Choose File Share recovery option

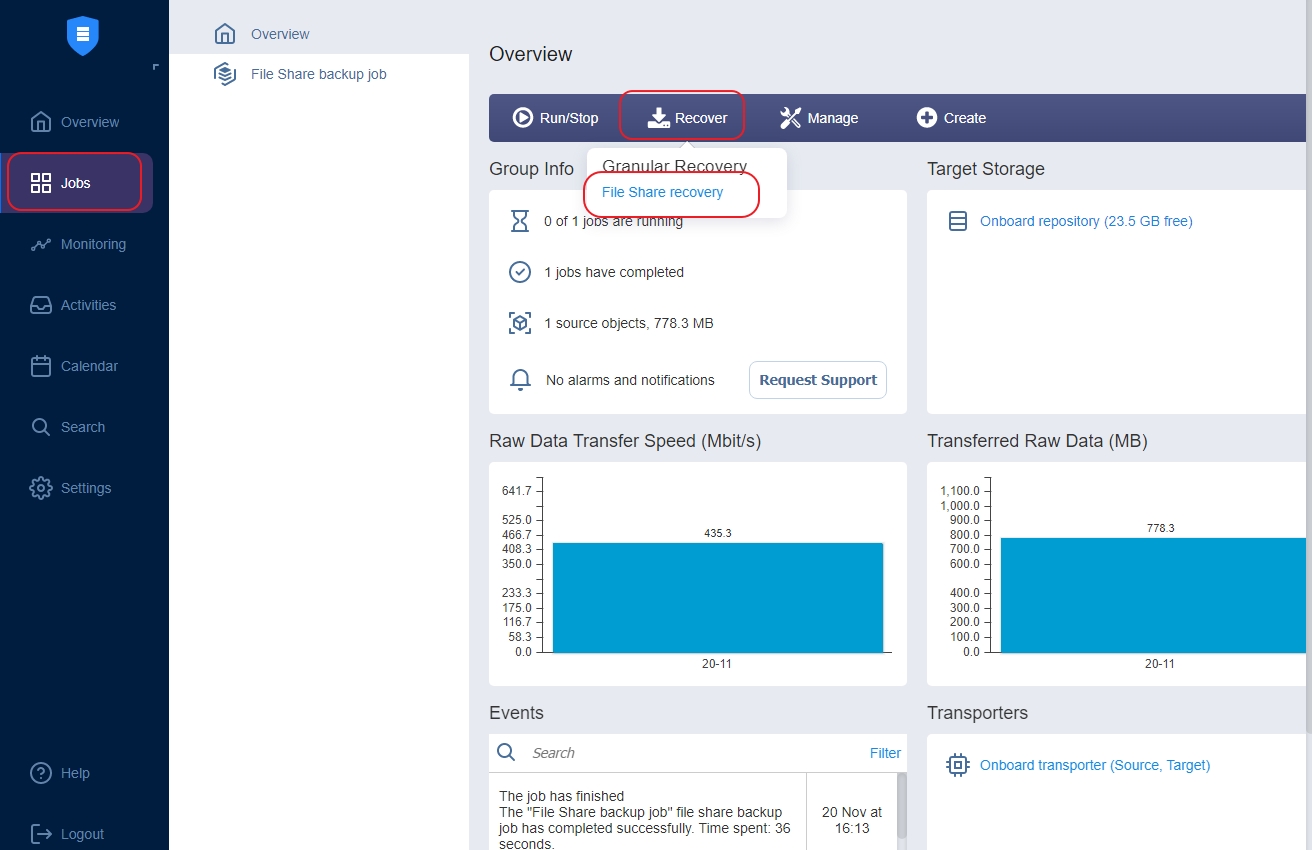[662, 192]
